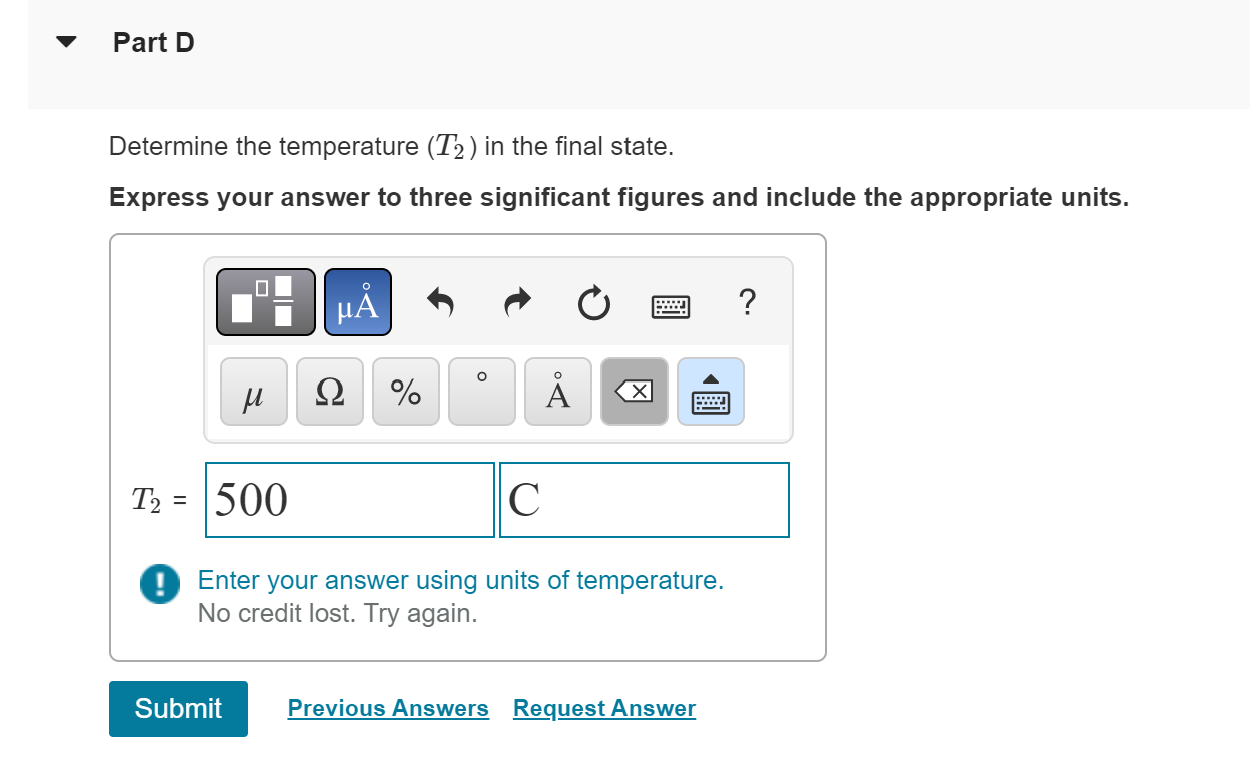Click the Submit button
Screen dimensions: 1250x762
(x=178, y=708)
